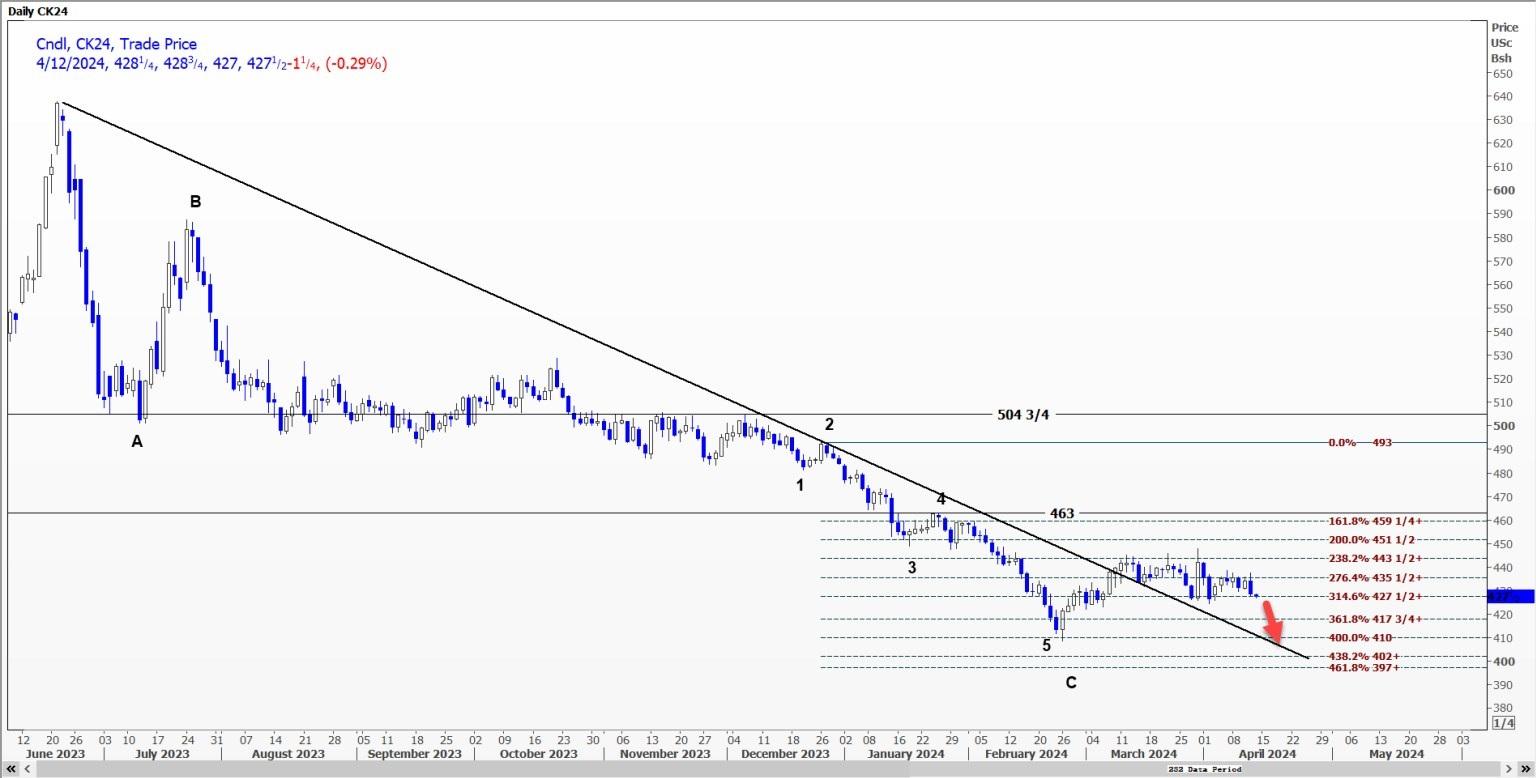Viewport: 1536px width, 778px height.
Task: Click the '314.6% 427 1/2+' Fibonacci label
Action: coord(1376,596)
